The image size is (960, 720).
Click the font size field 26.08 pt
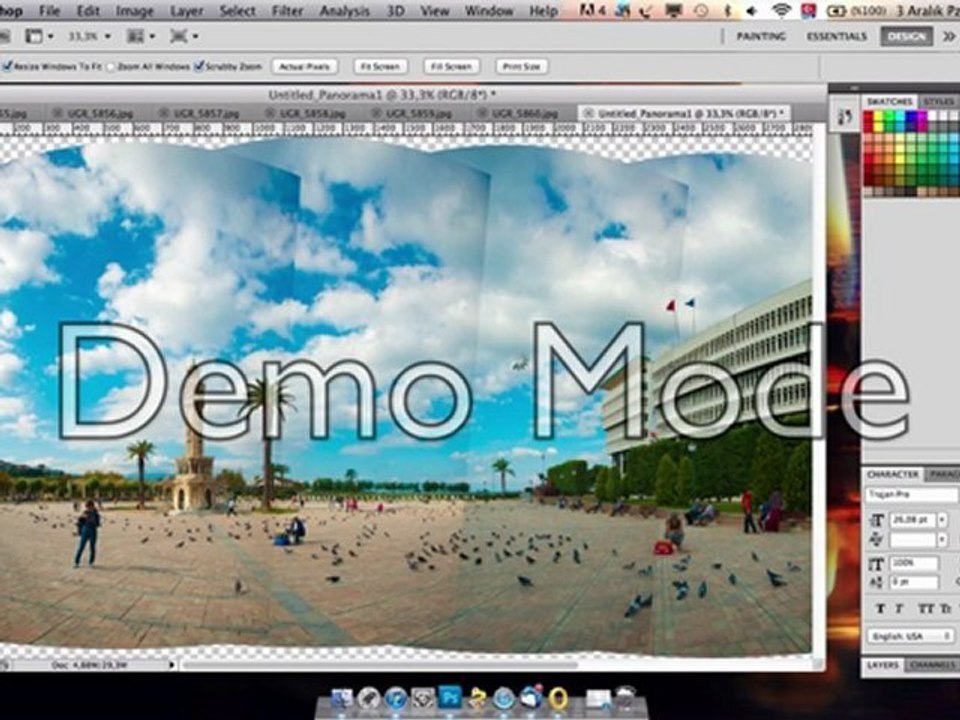[x=912, y=520]
